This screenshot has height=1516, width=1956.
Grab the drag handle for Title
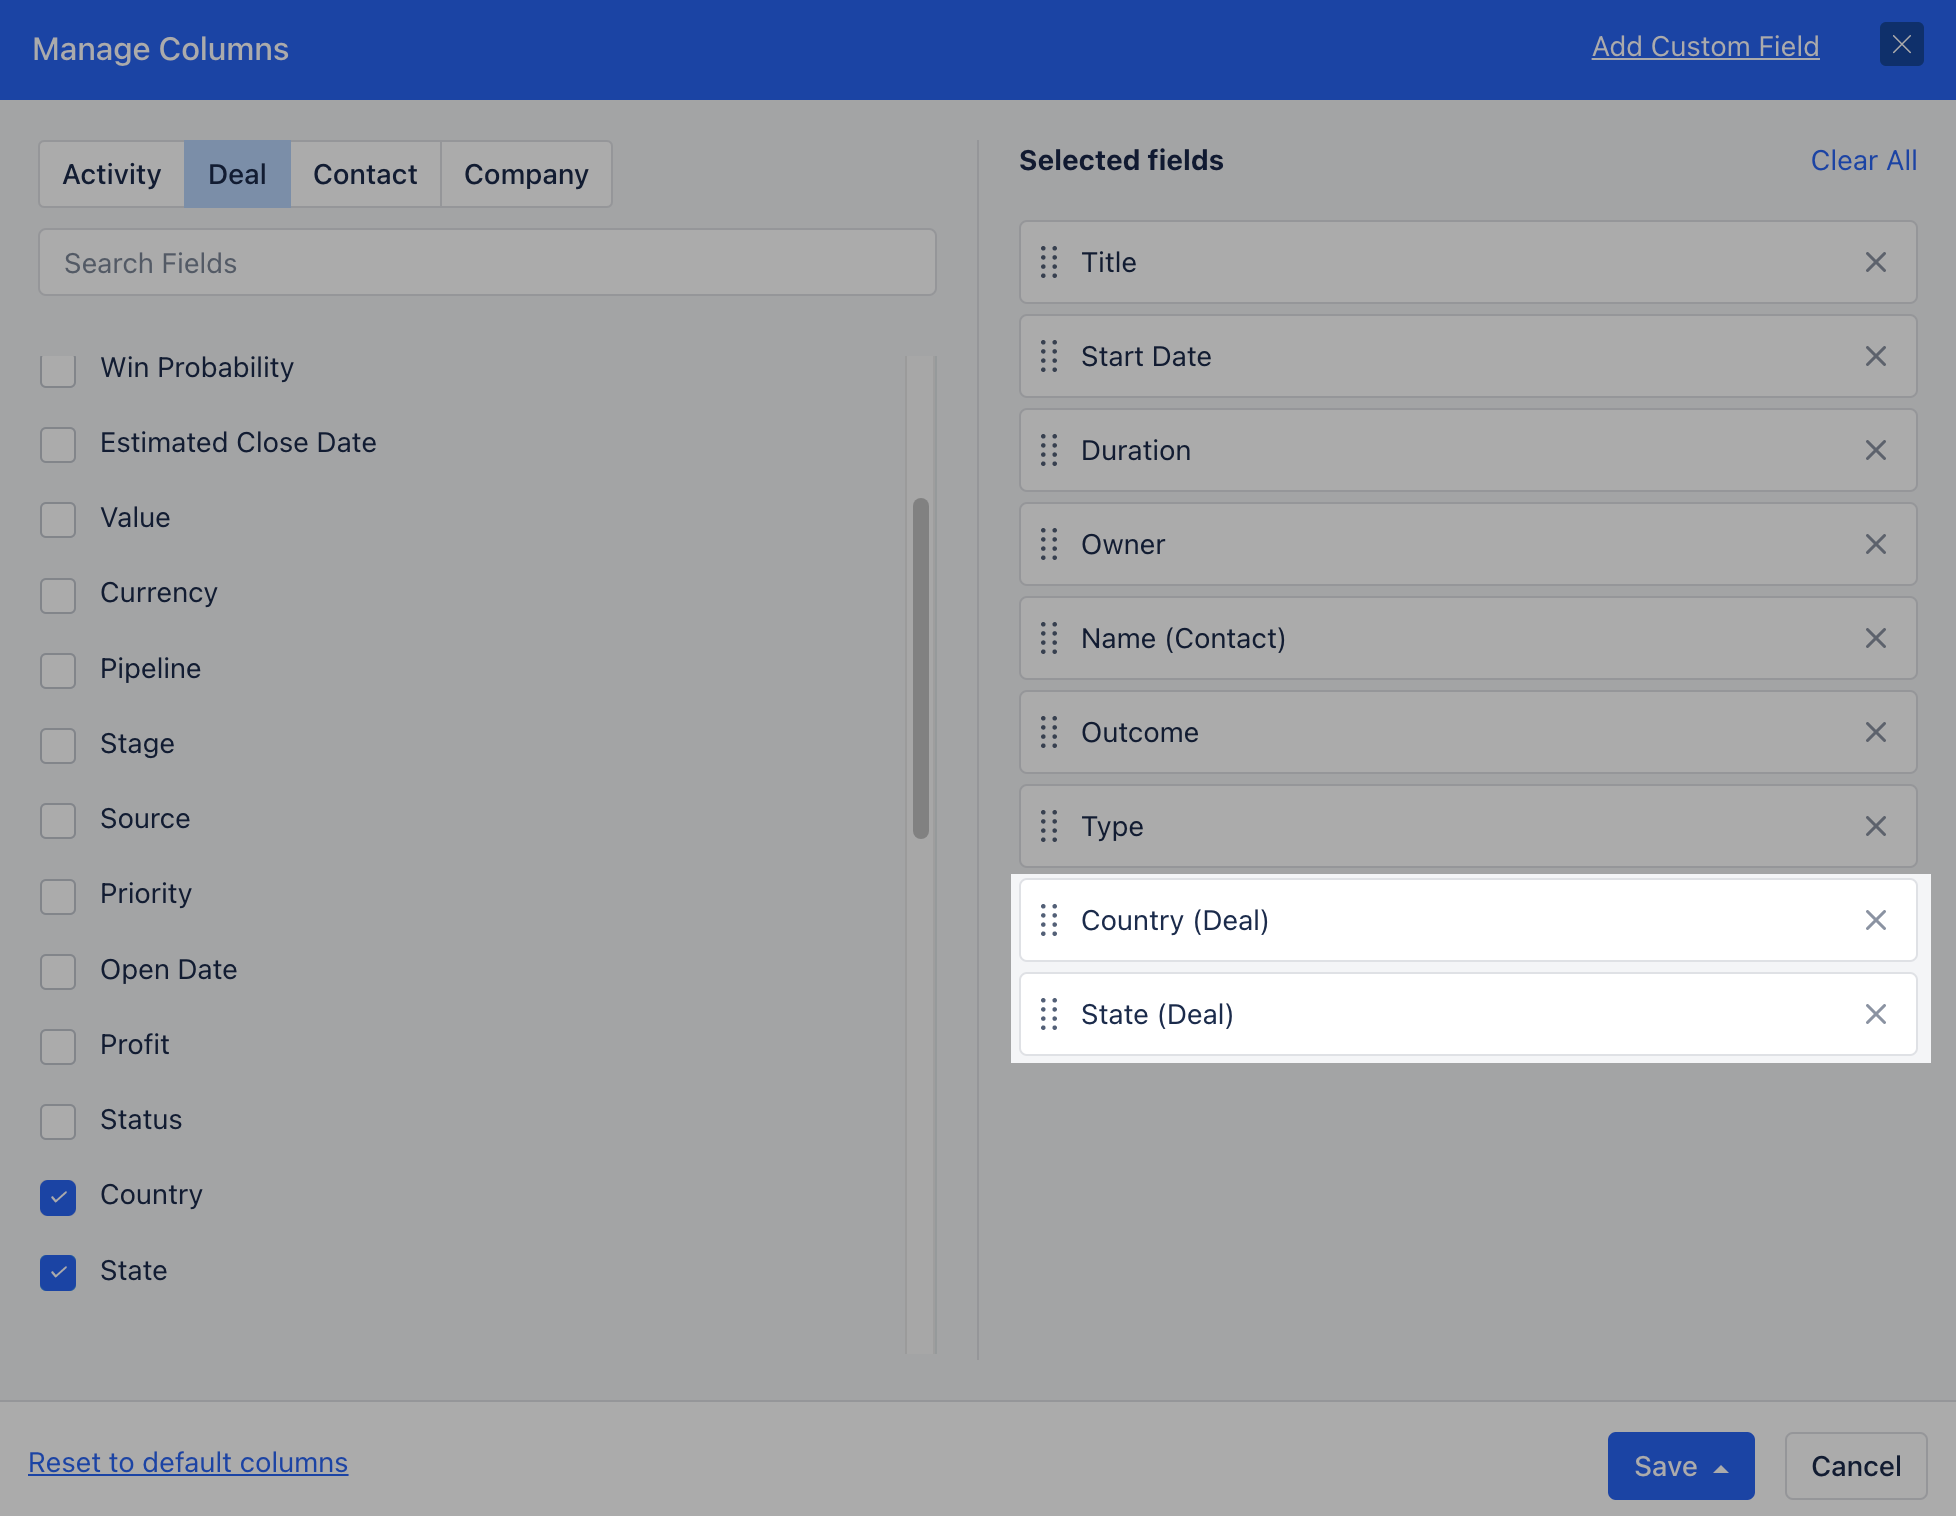pos(1049,262)
